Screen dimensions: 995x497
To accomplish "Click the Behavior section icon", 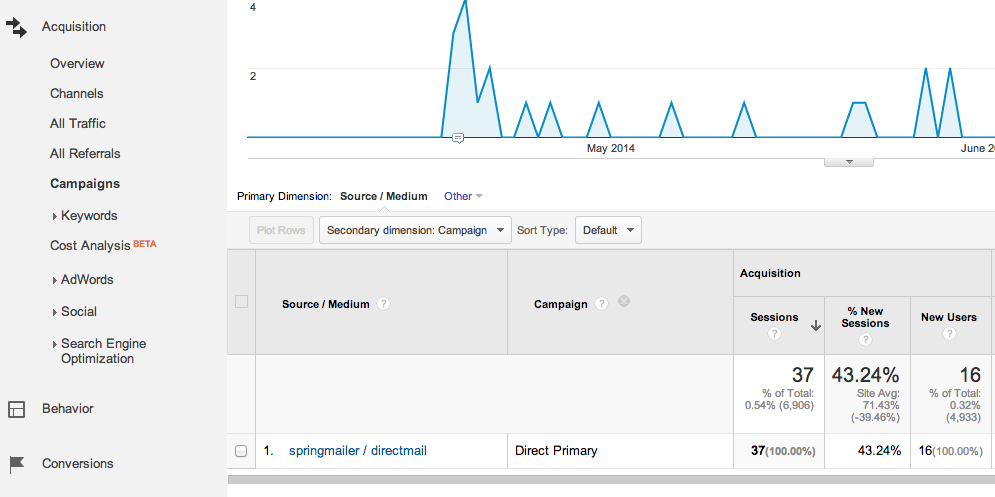I will click(x=16, y=409).
